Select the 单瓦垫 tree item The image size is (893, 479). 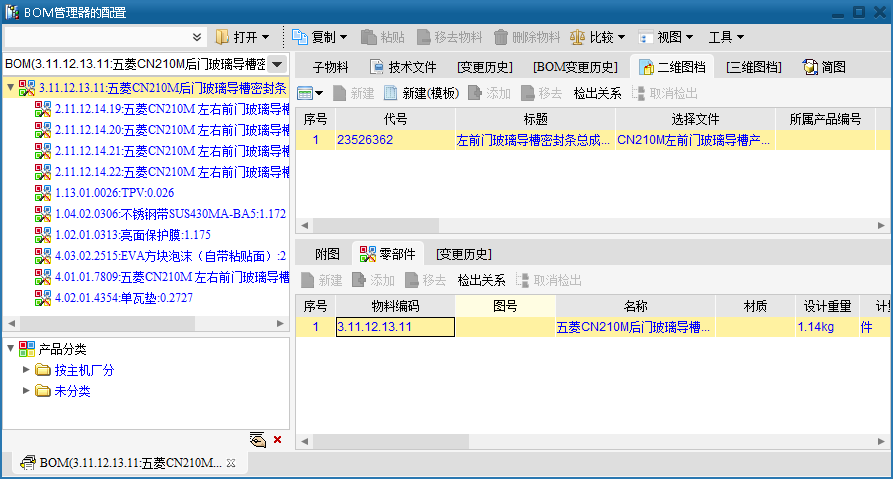tap(114, 298)
